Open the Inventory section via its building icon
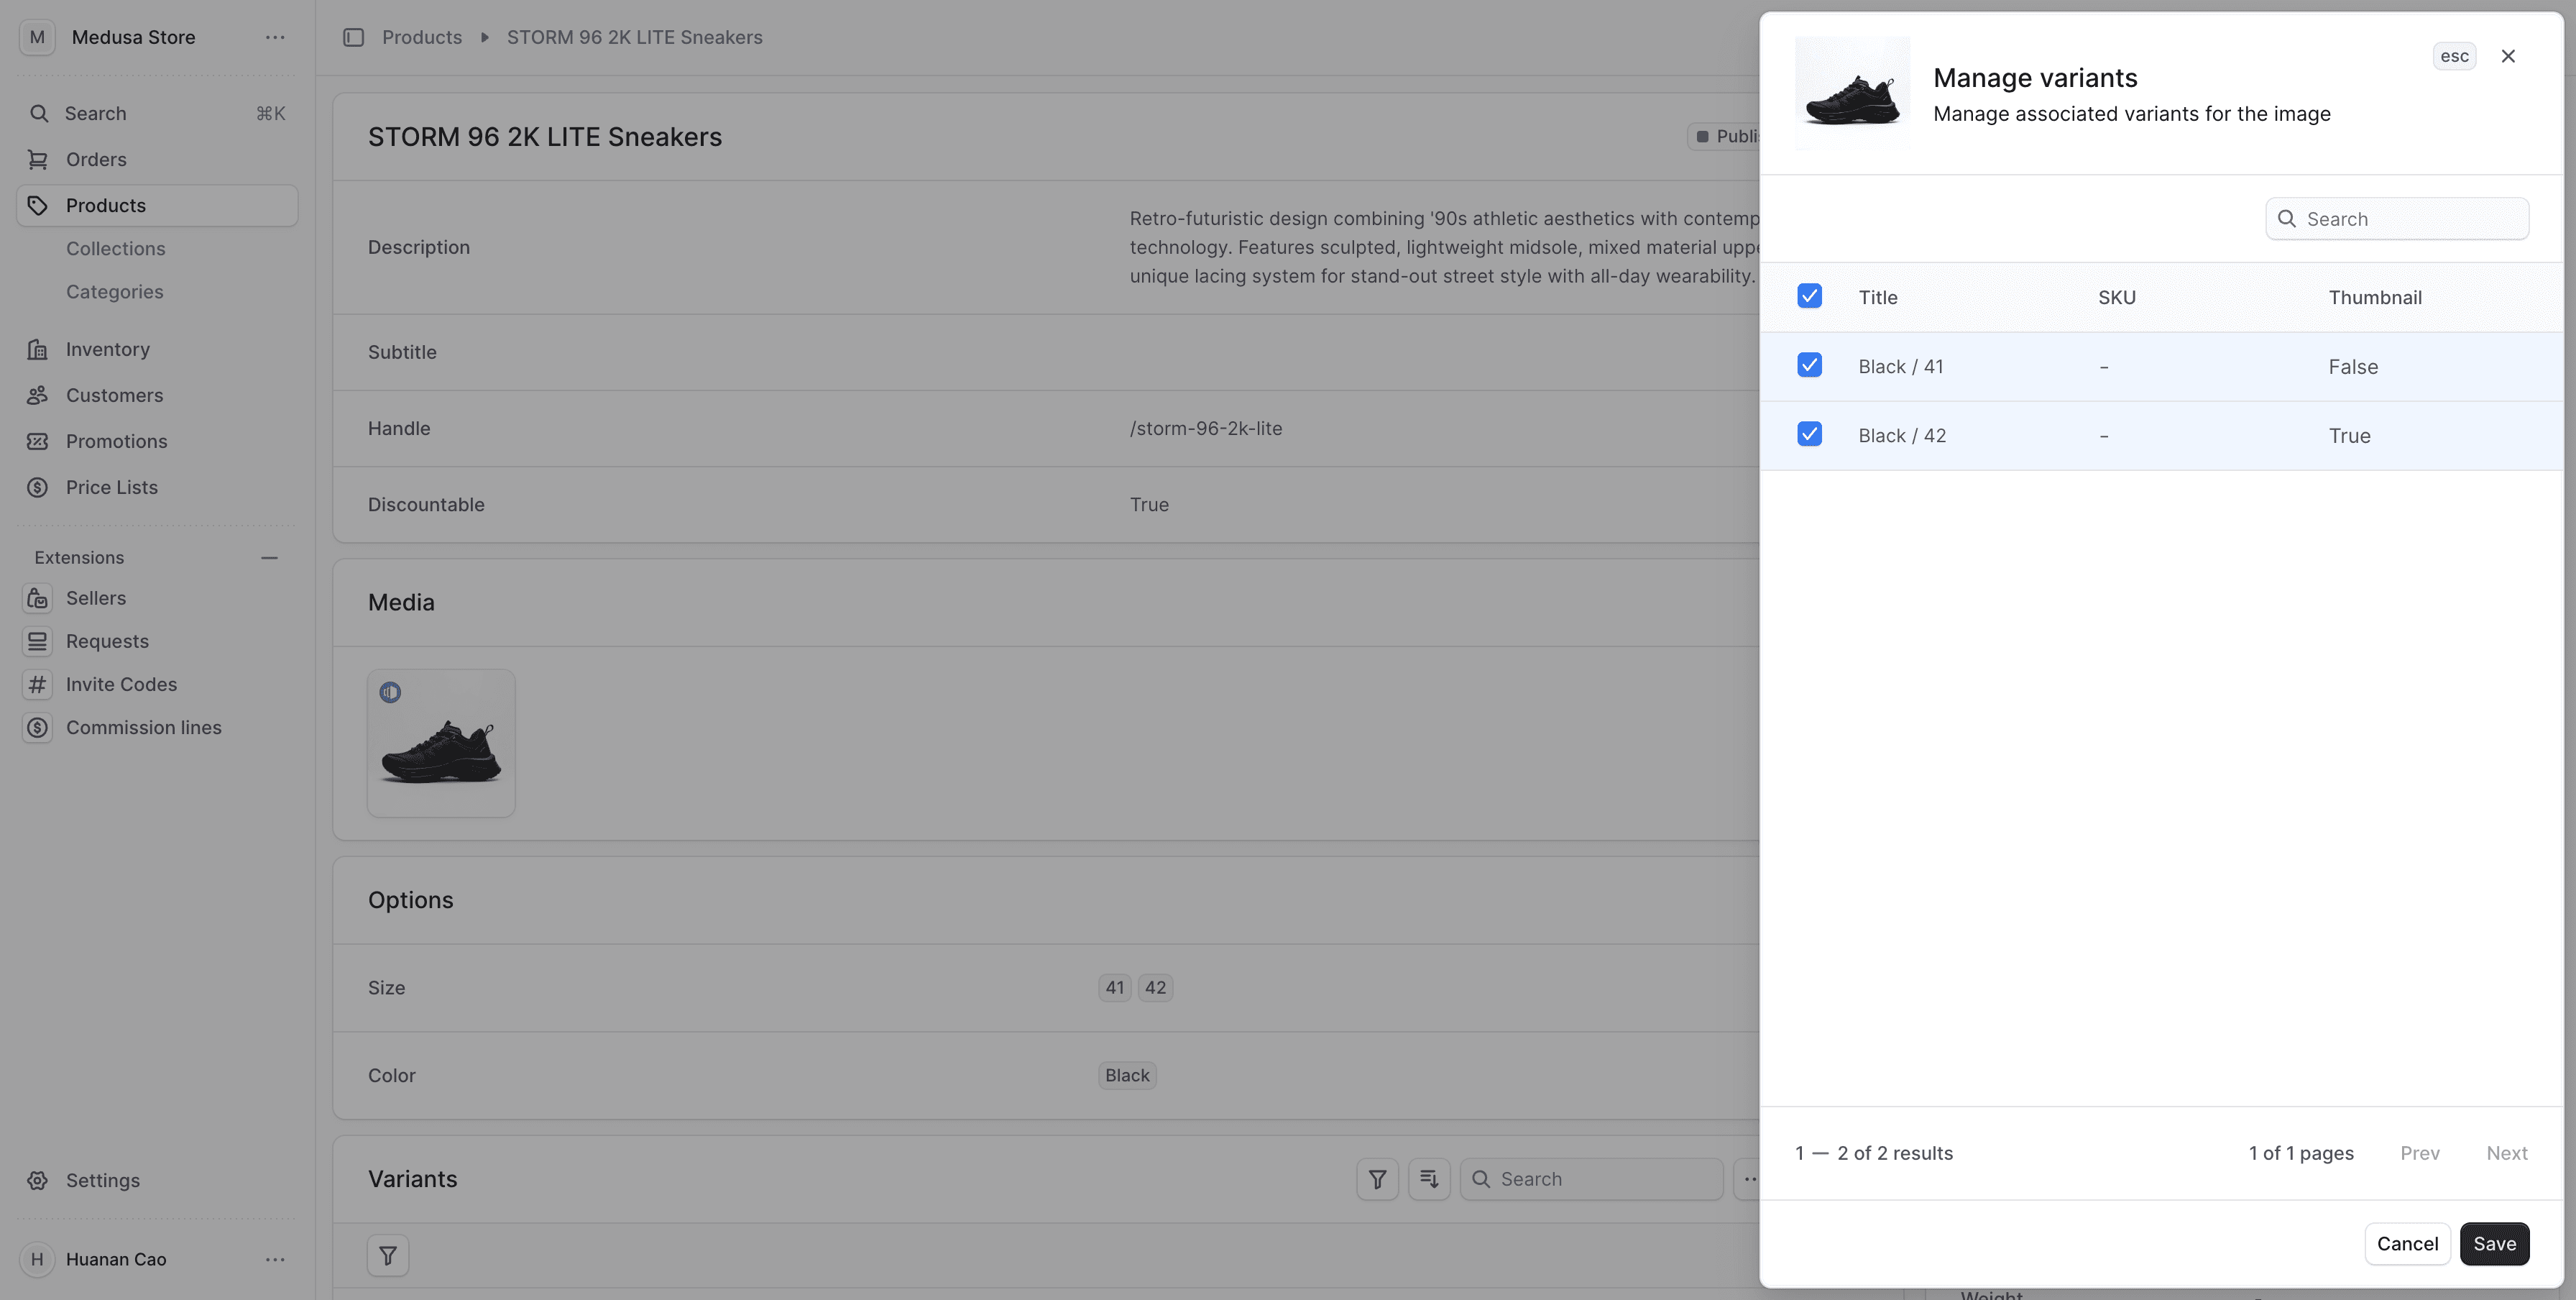 (38, 350)
